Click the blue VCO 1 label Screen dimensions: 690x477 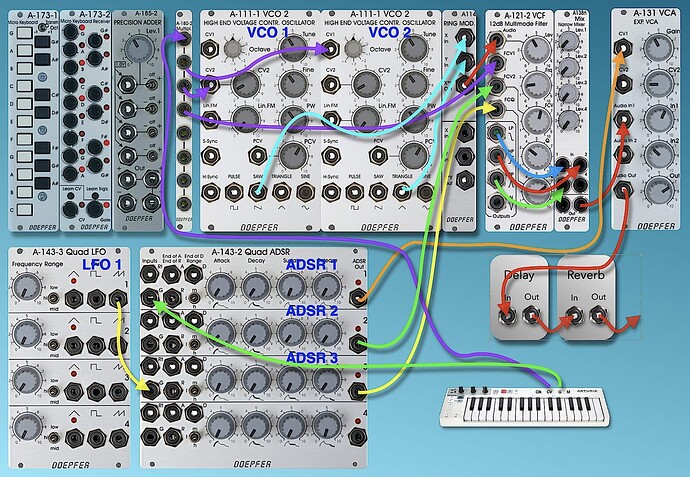[268, 33]
